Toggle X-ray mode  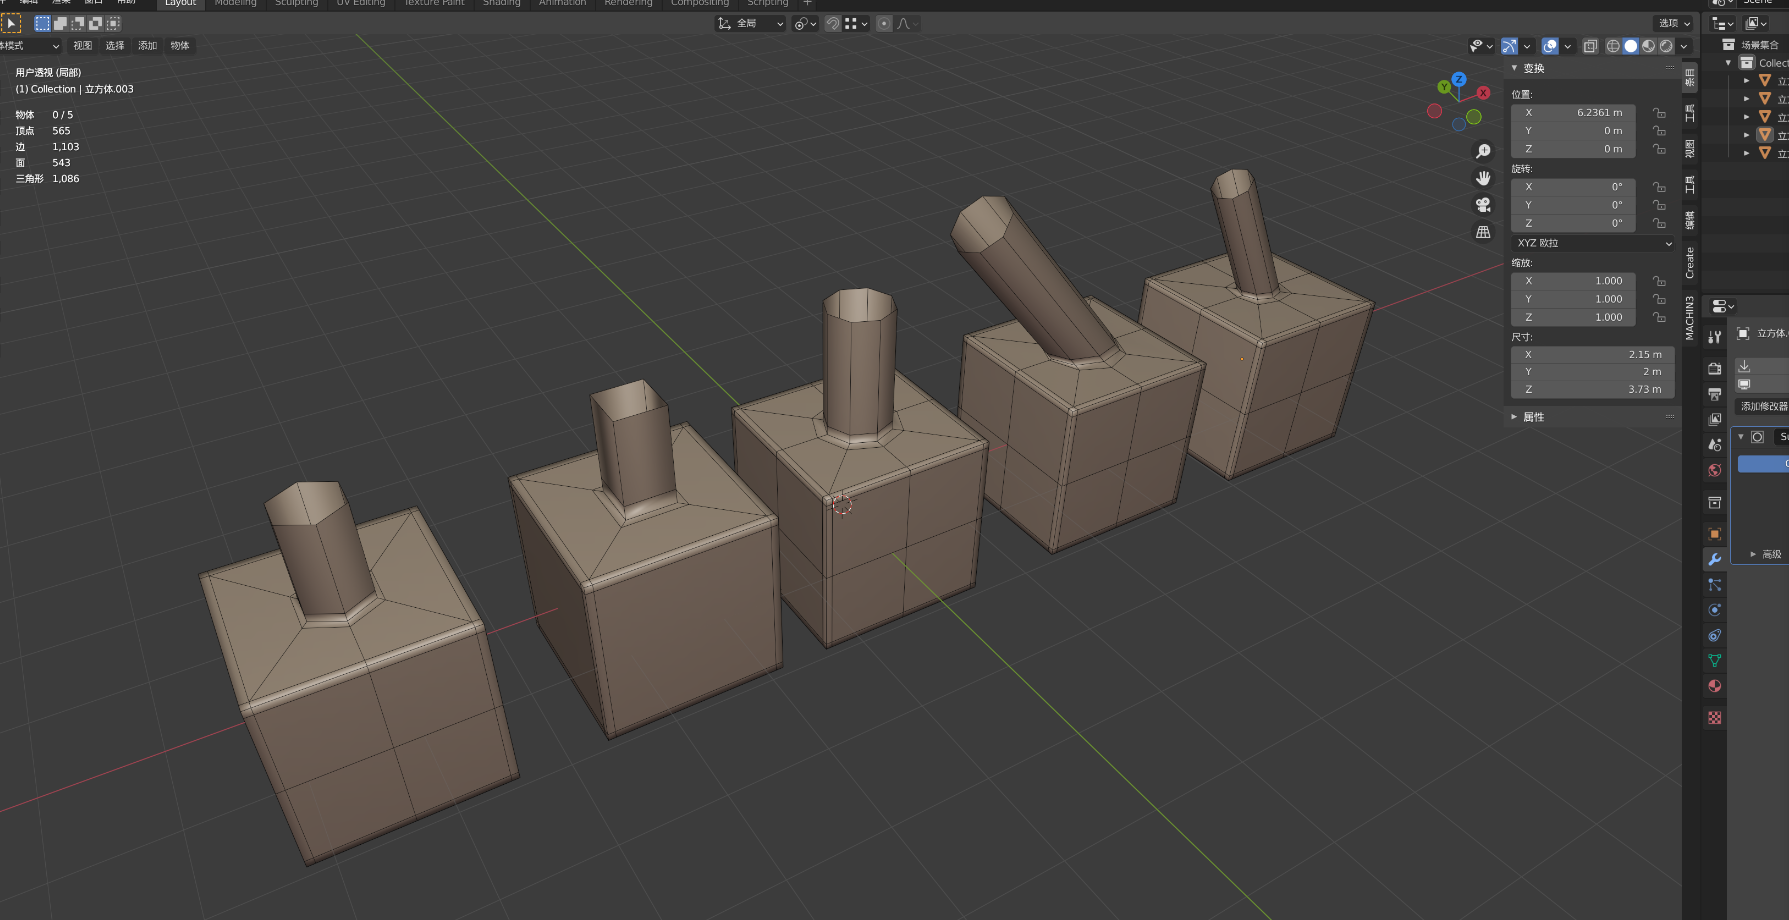pyautogui.click(x=1590, y=46)
